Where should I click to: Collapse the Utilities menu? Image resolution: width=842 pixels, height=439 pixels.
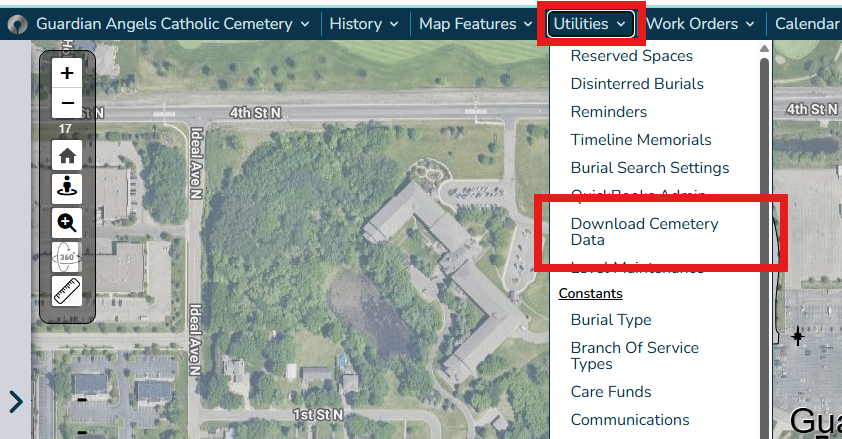pyautogui.click(x=590, y=24)
